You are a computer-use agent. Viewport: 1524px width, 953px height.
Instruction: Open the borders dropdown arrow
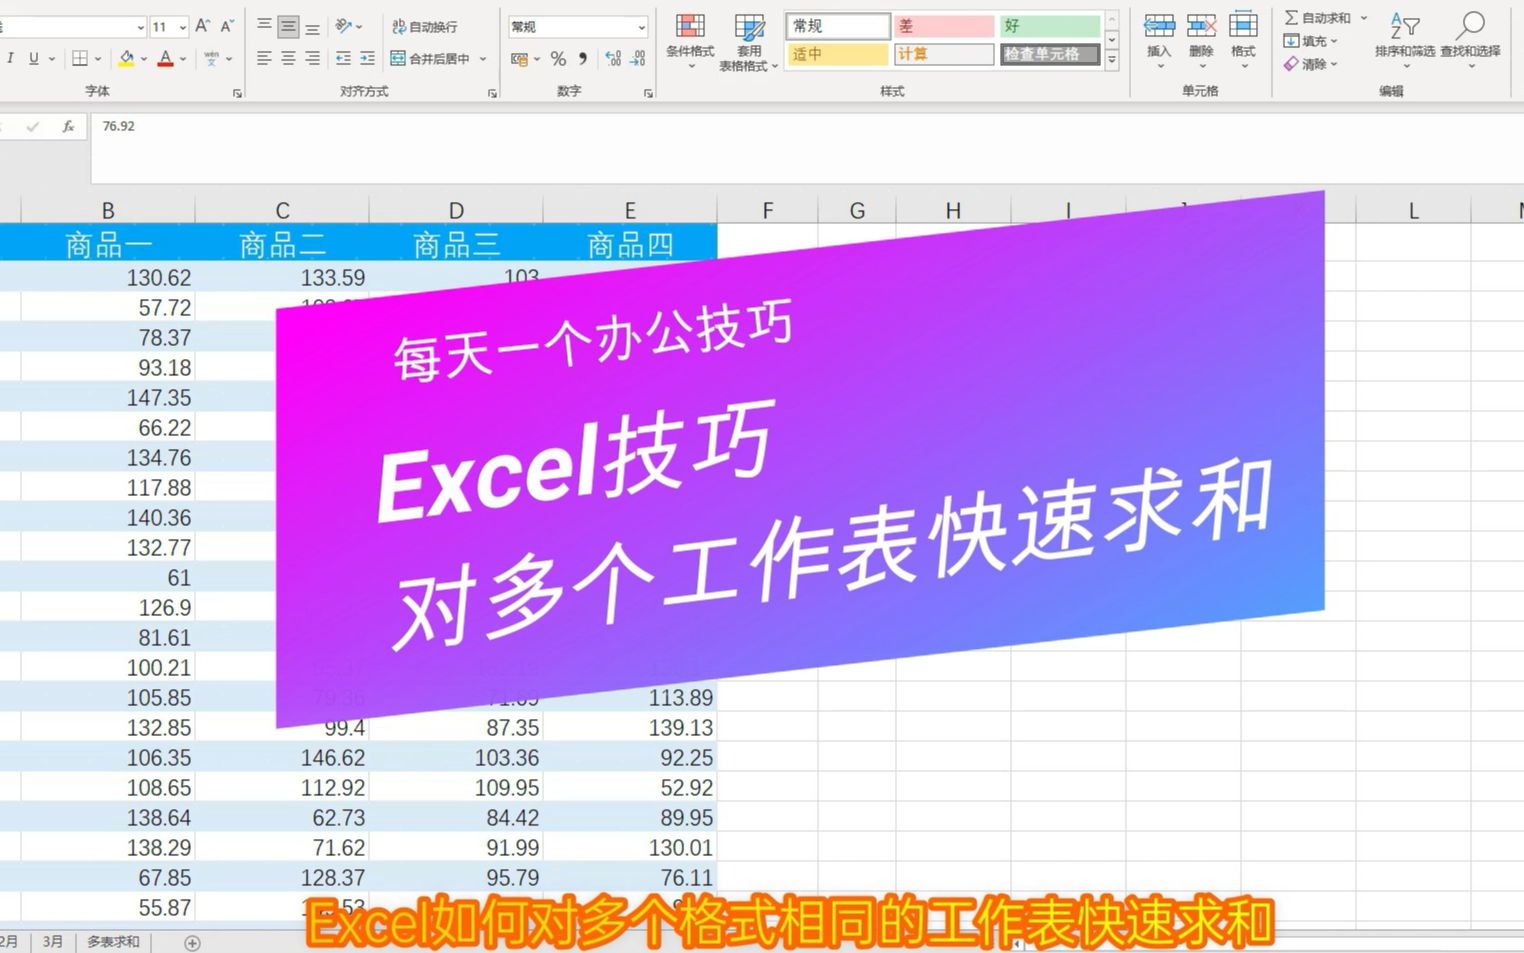[97, 59]
